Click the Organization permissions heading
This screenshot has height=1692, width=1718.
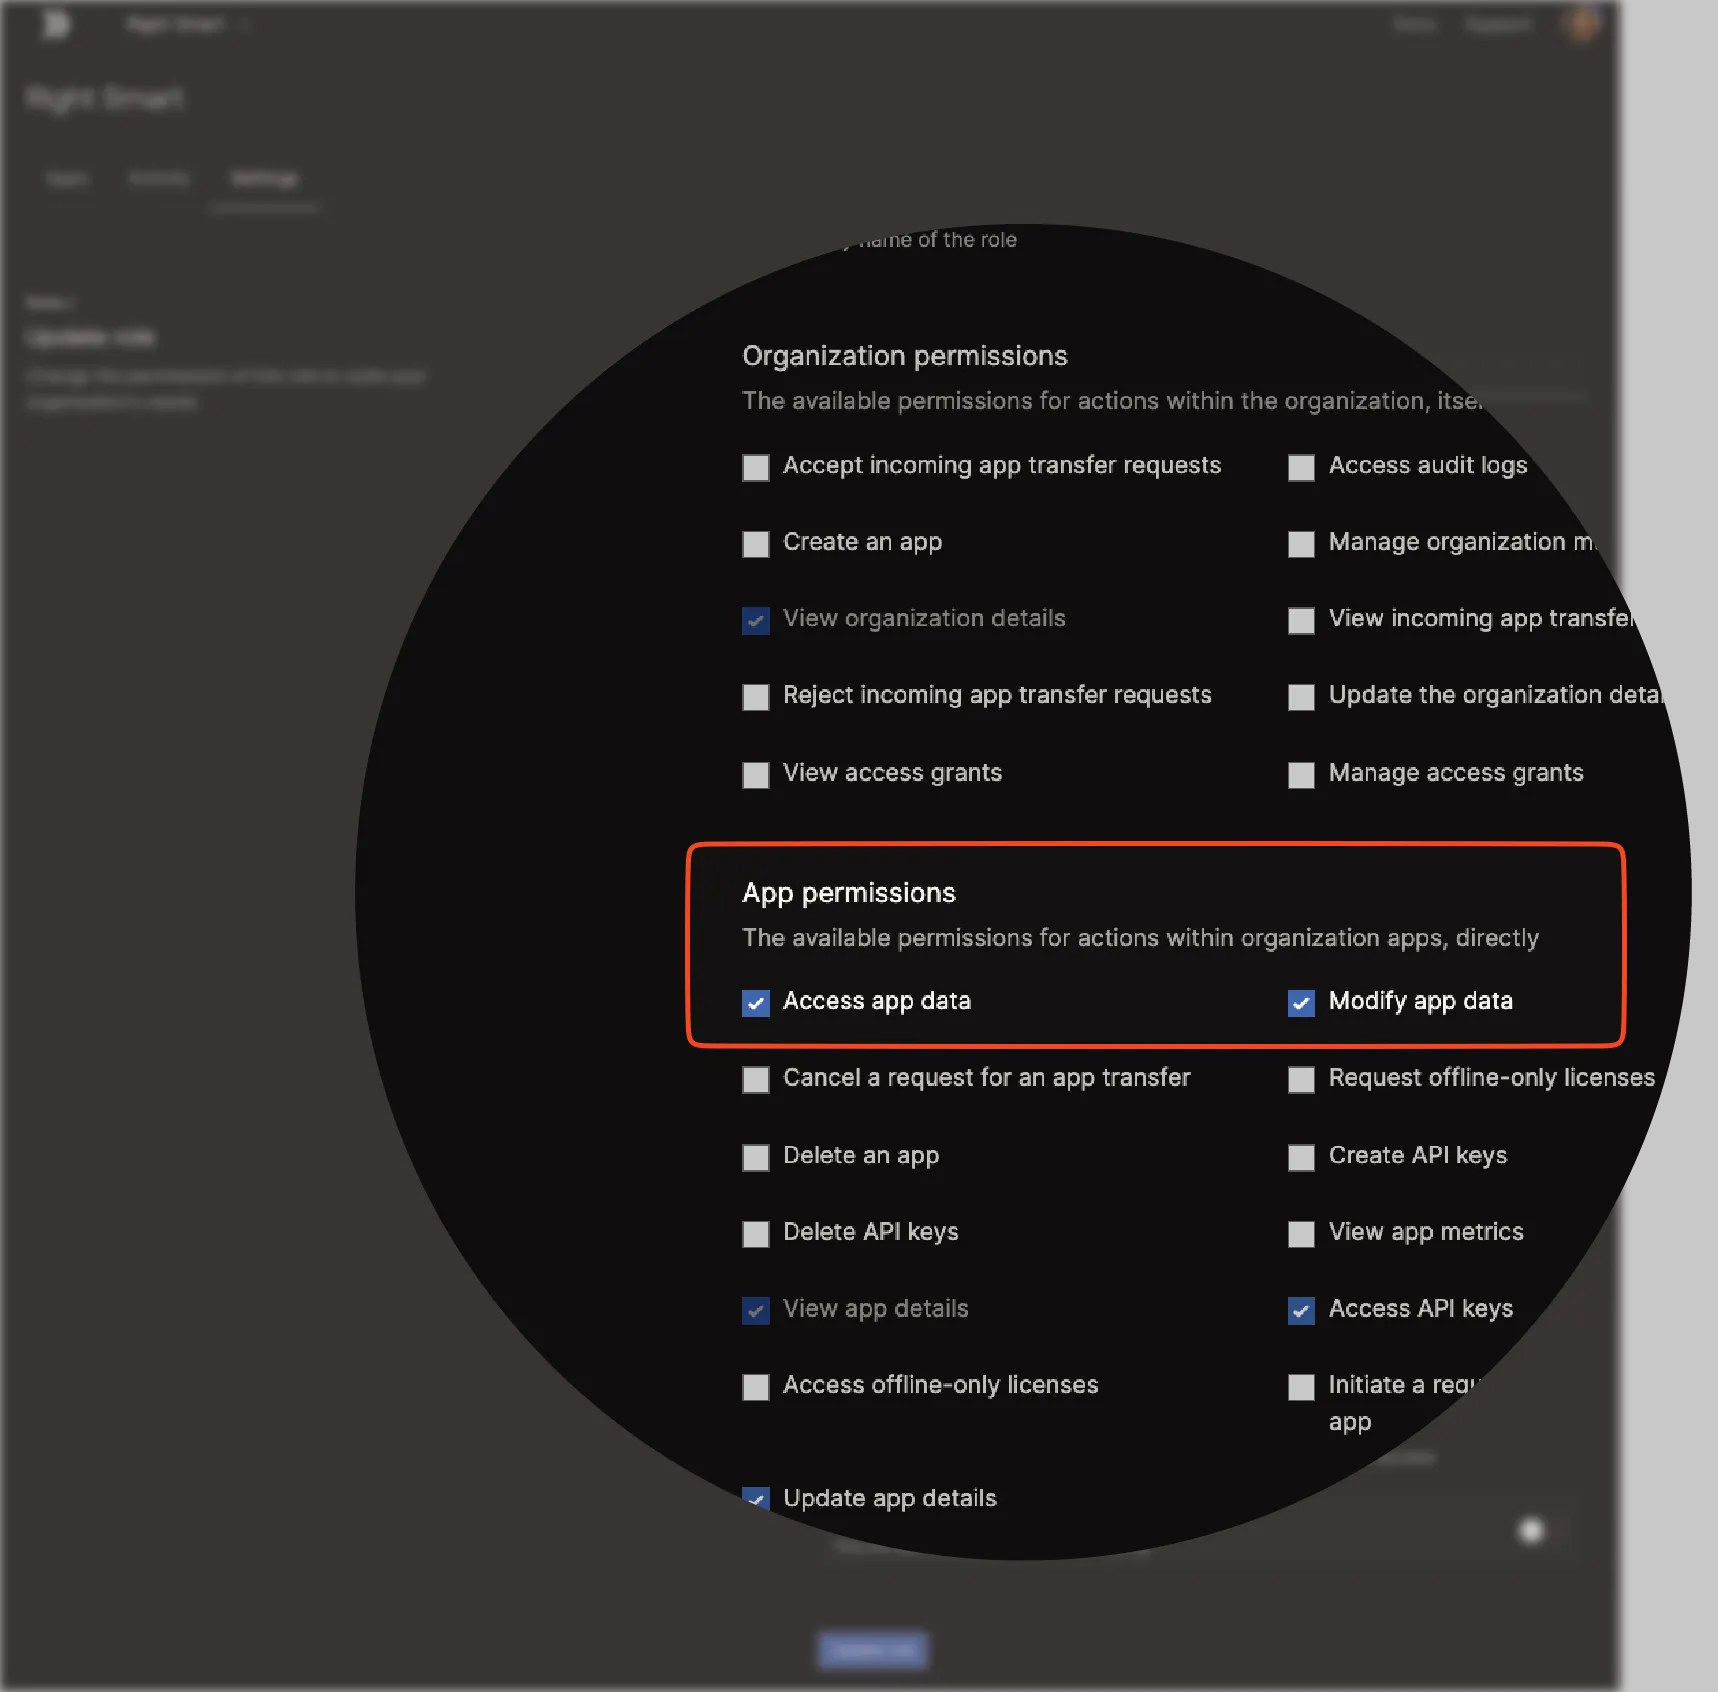(905, 356)
